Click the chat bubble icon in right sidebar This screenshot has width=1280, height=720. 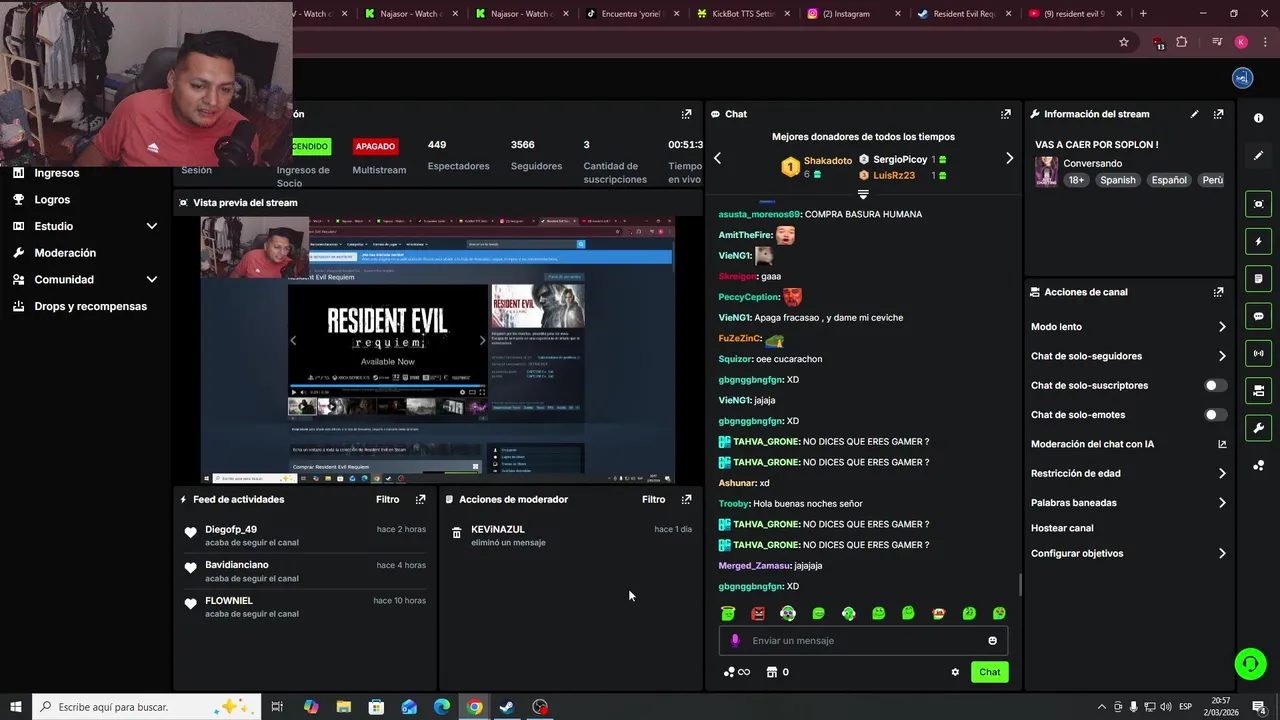pyautogui.click(x=1258, y=316)
